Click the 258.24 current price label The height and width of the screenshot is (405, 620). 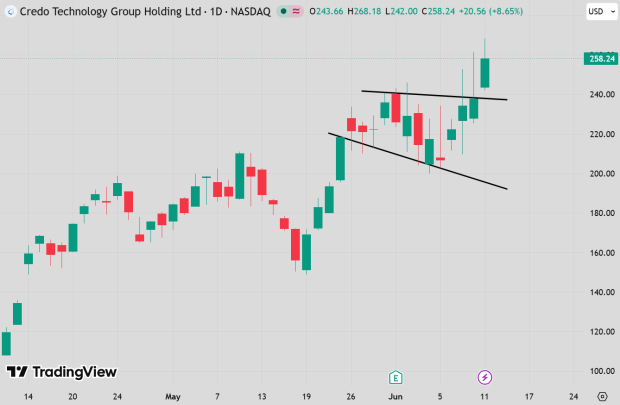tap(601, 59)
